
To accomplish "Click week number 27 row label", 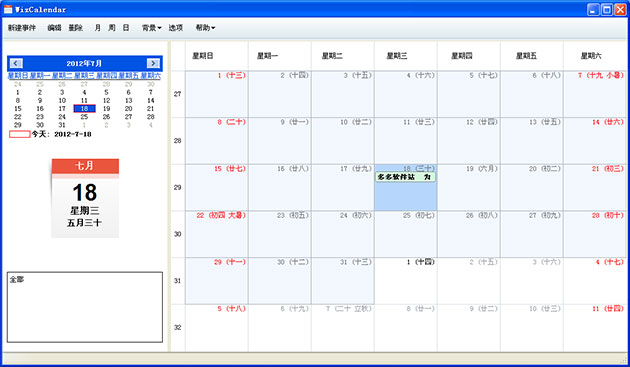I will click(x=177, y=94).
